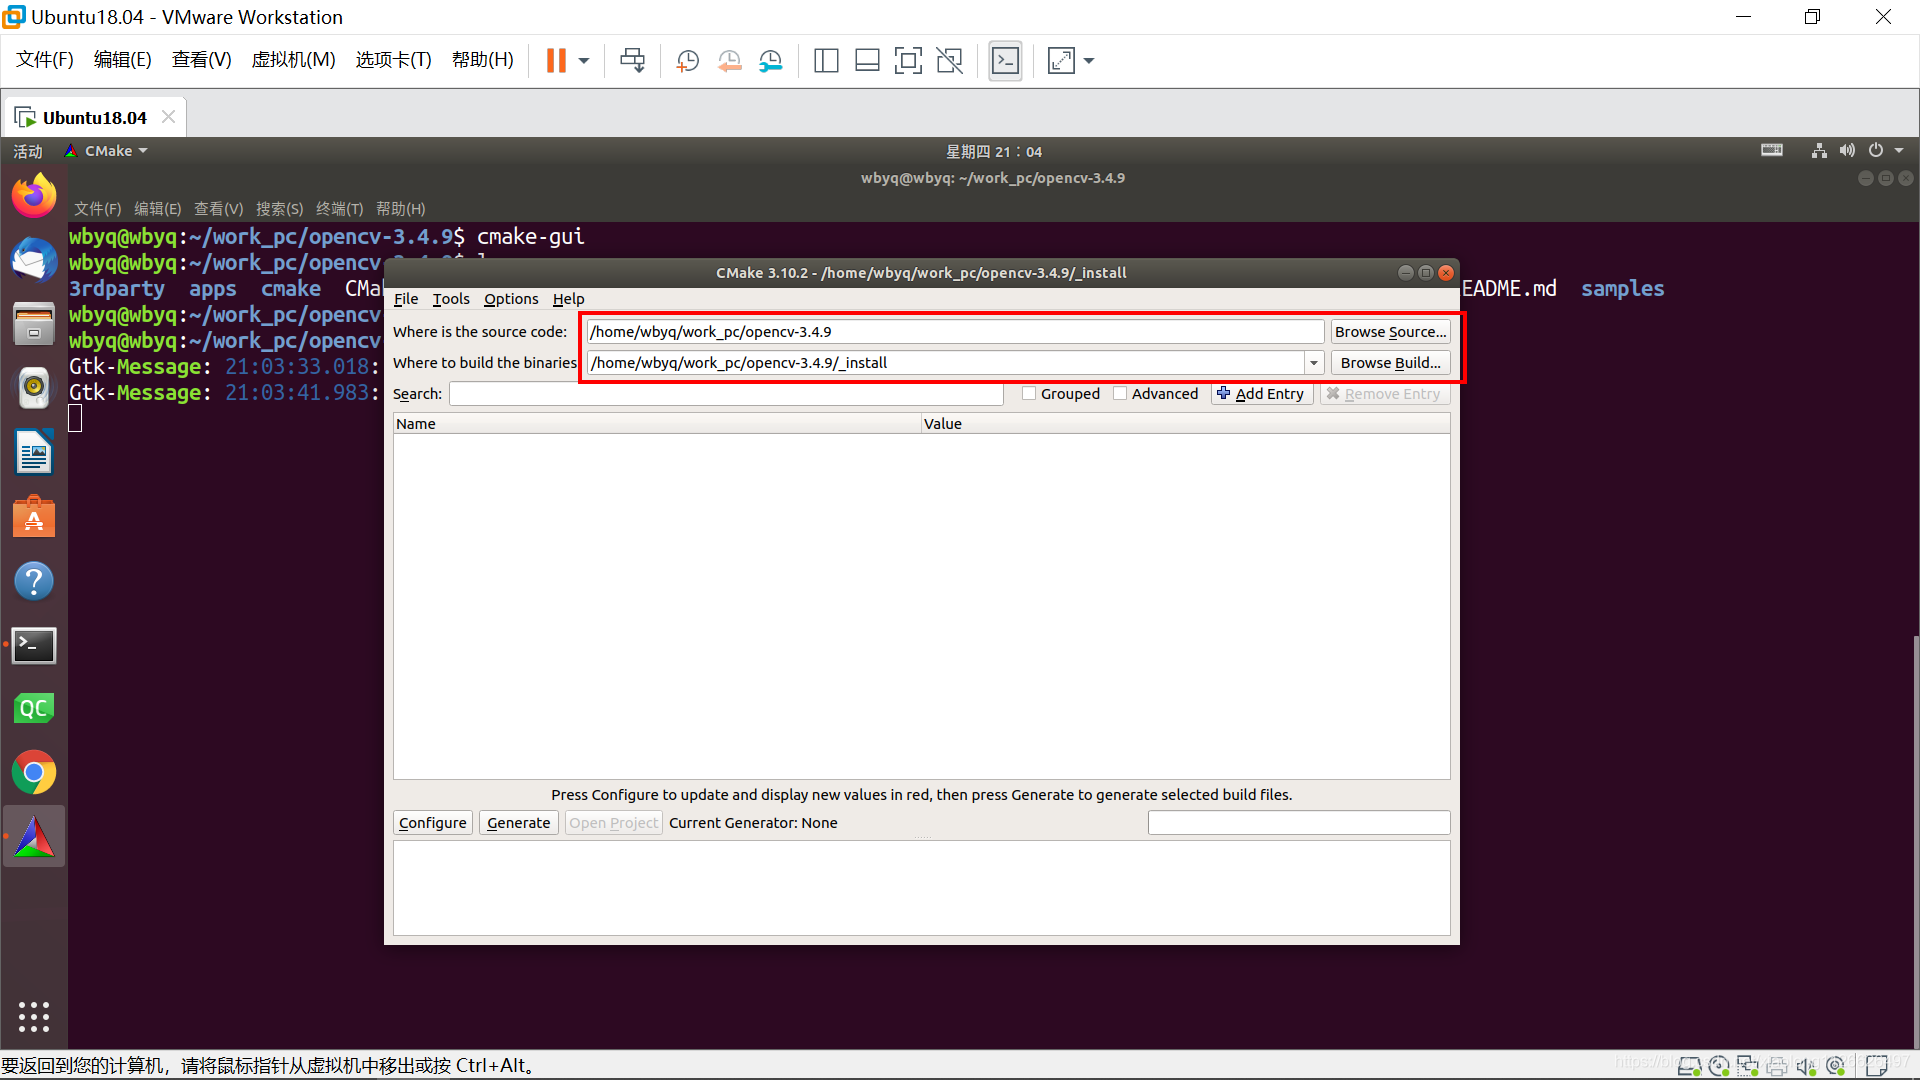Open the Ubuntu network indicator

coord(1819,151)
